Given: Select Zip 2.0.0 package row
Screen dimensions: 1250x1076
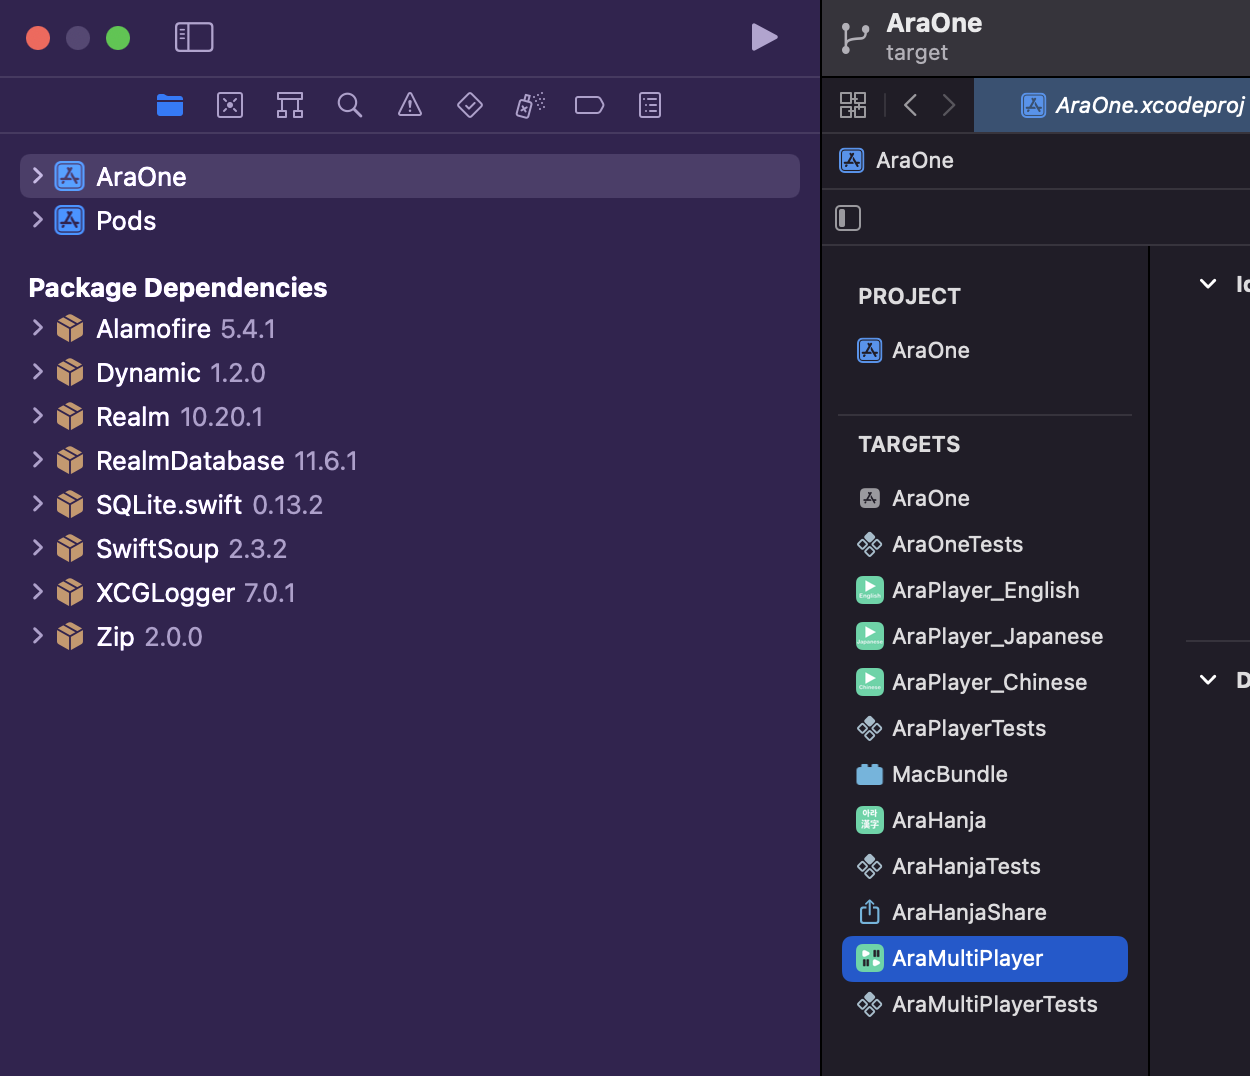Looking at the screenshot, I should tap(410, 636).
